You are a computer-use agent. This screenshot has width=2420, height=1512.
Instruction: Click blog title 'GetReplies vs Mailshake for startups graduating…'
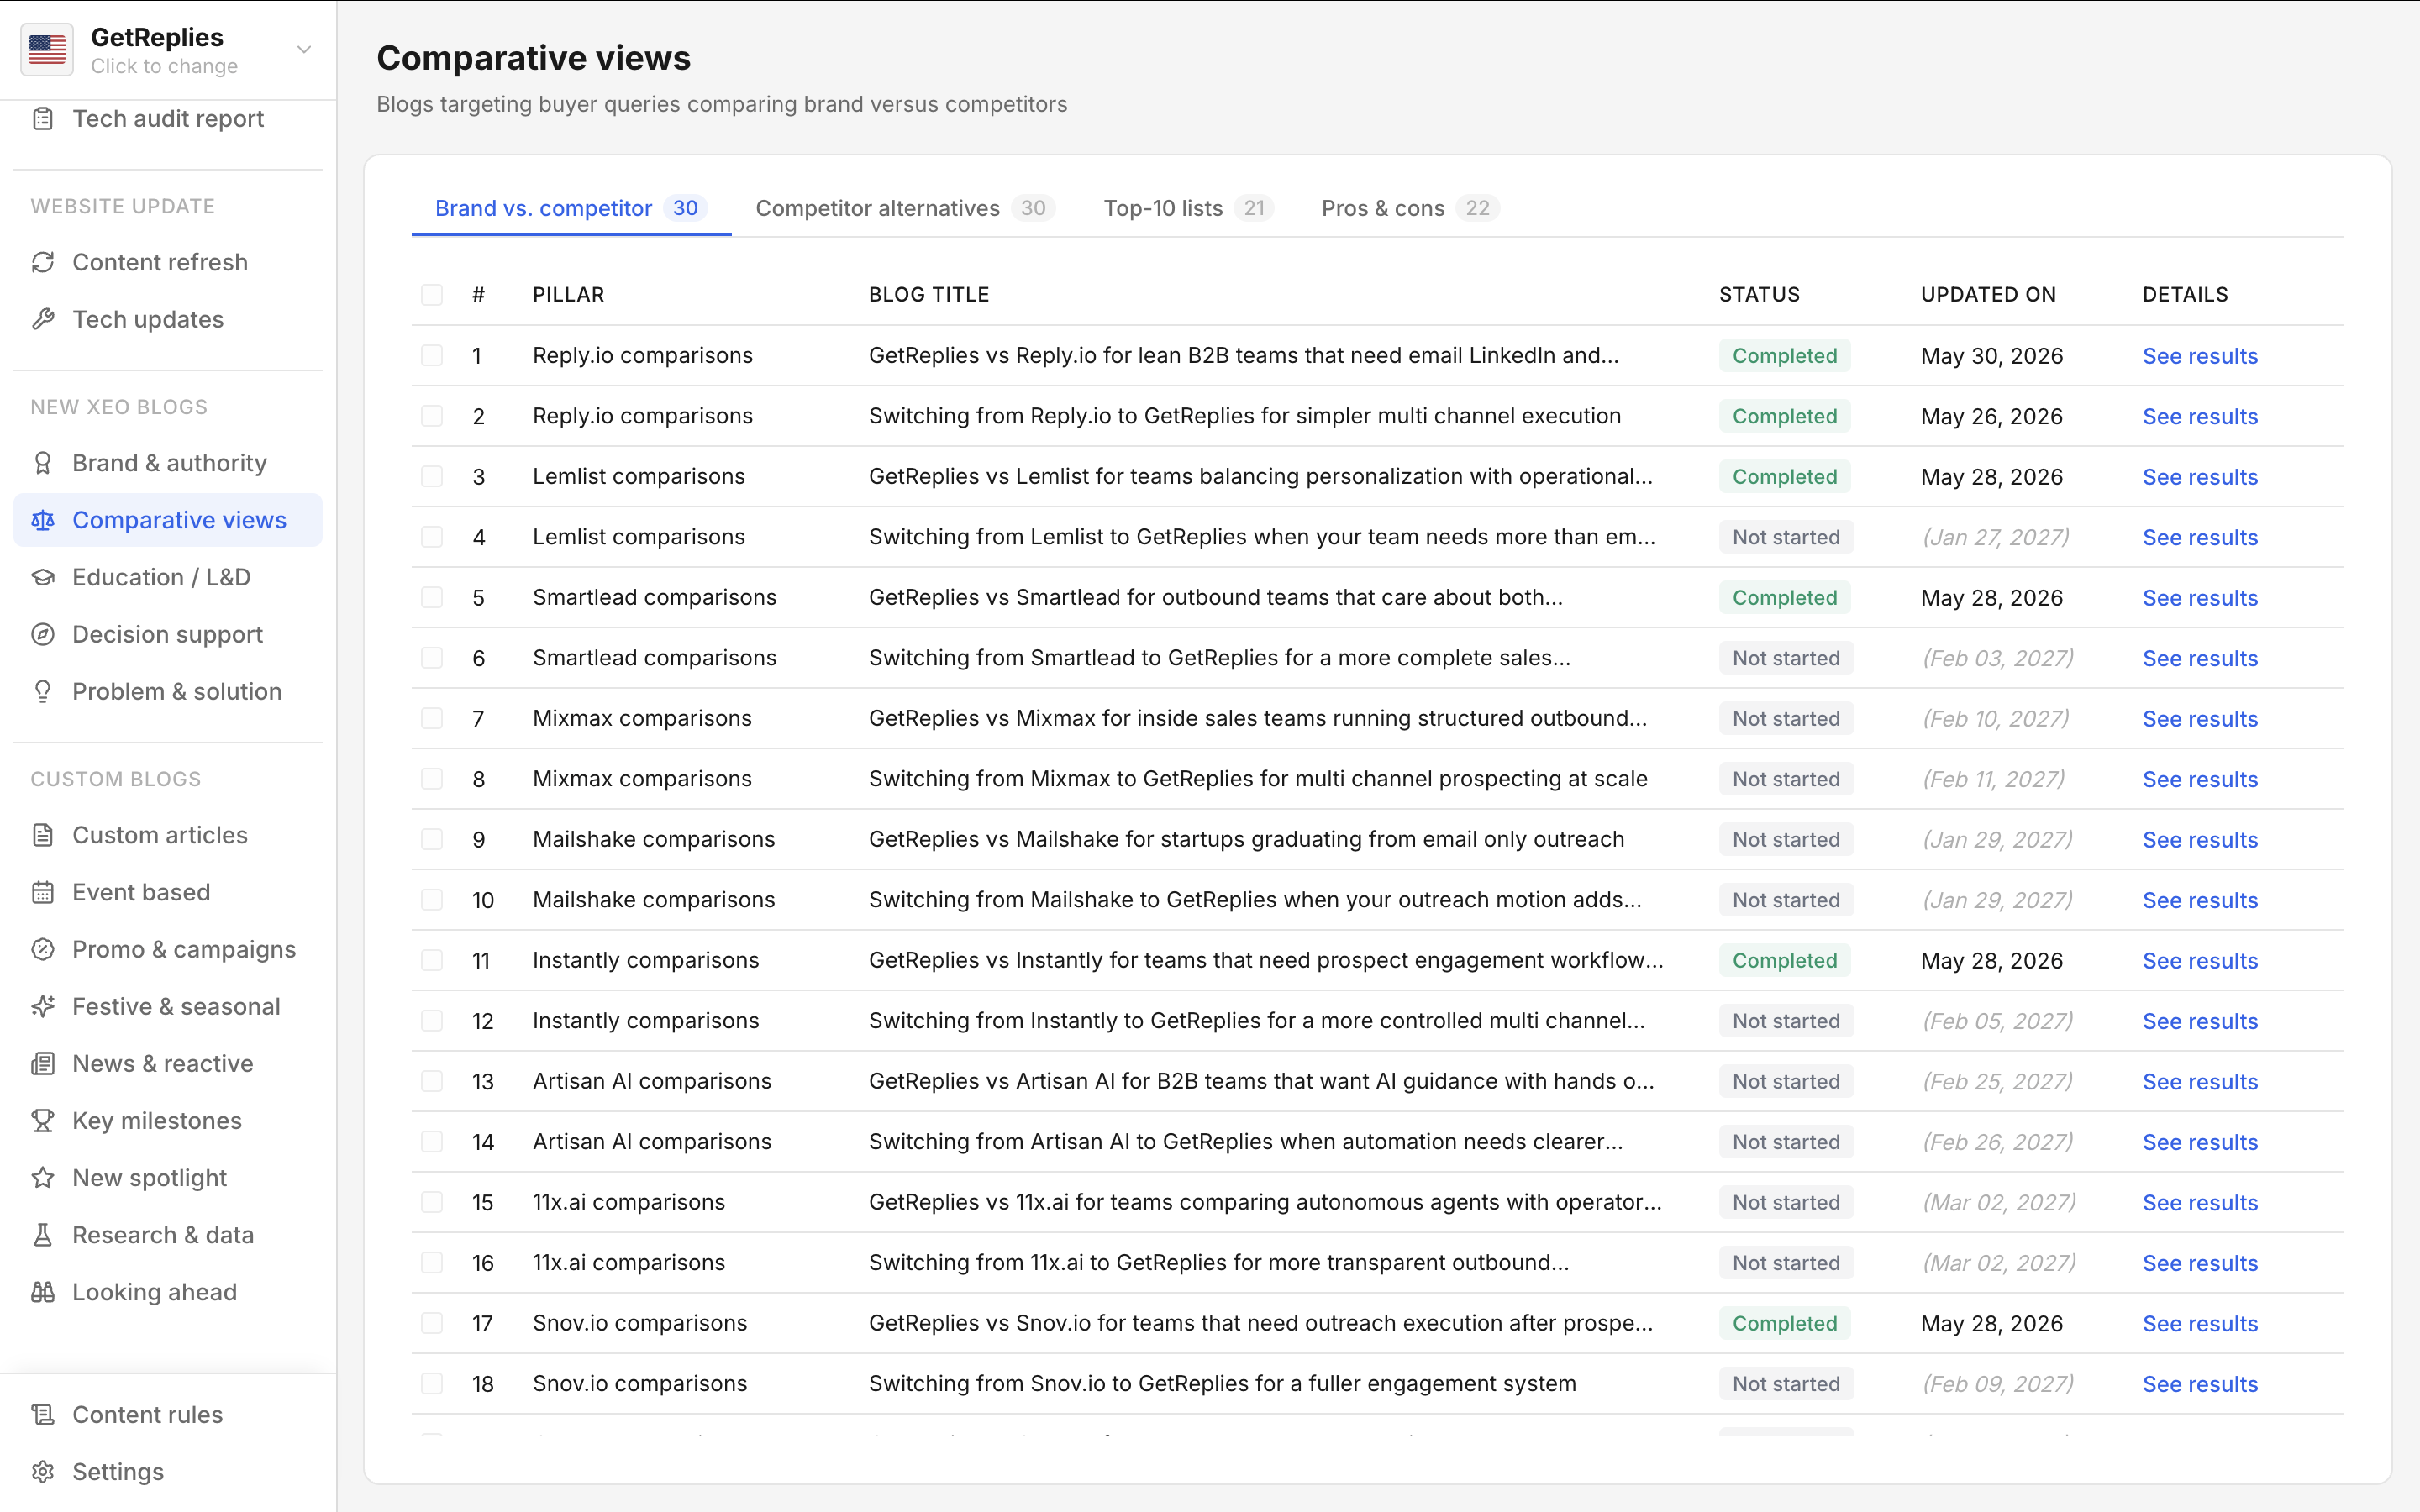pos(1246,839)
